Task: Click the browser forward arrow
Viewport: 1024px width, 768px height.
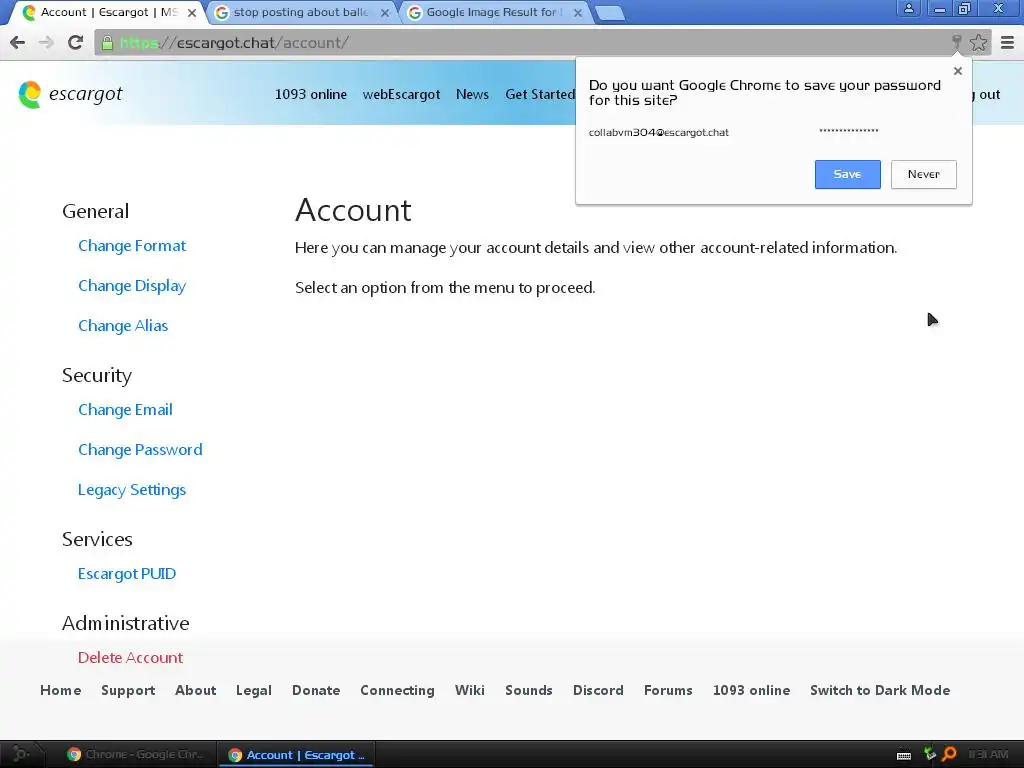Action: [46, 42]
